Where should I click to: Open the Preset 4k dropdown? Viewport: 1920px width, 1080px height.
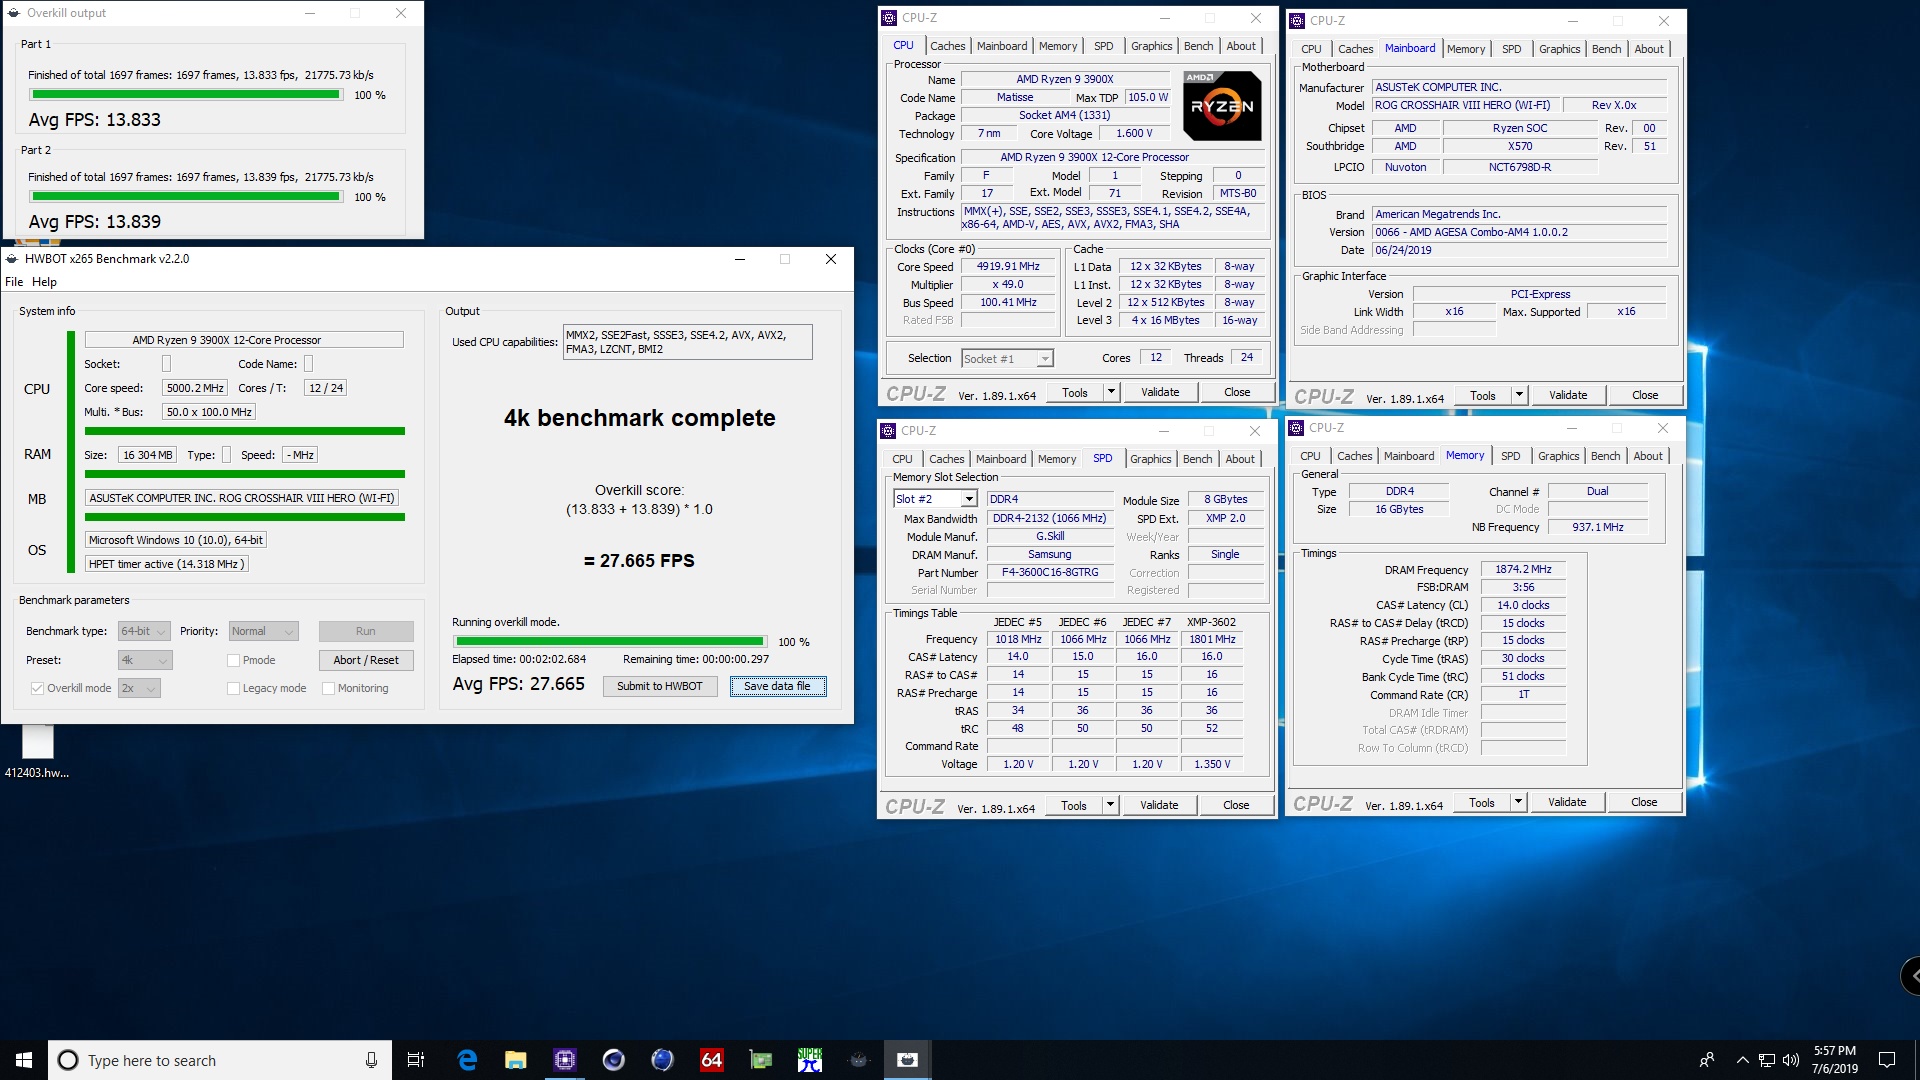(145, 660)
